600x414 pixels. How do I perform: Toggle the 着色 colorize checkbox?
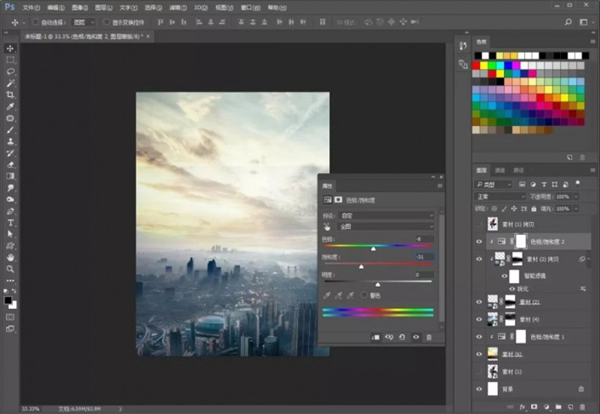(x=365, y=295)
